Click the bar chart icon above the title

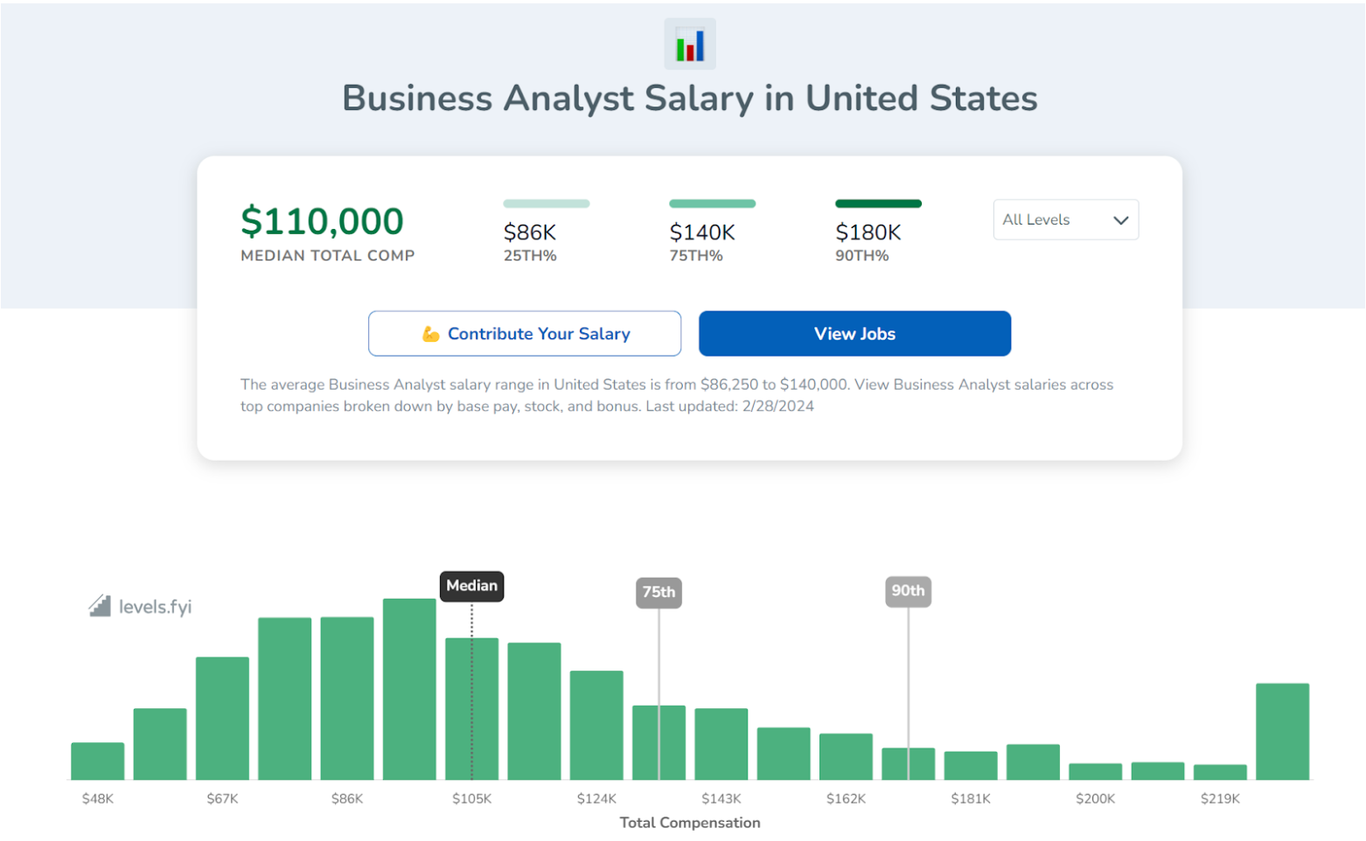(x=690, y=43)
